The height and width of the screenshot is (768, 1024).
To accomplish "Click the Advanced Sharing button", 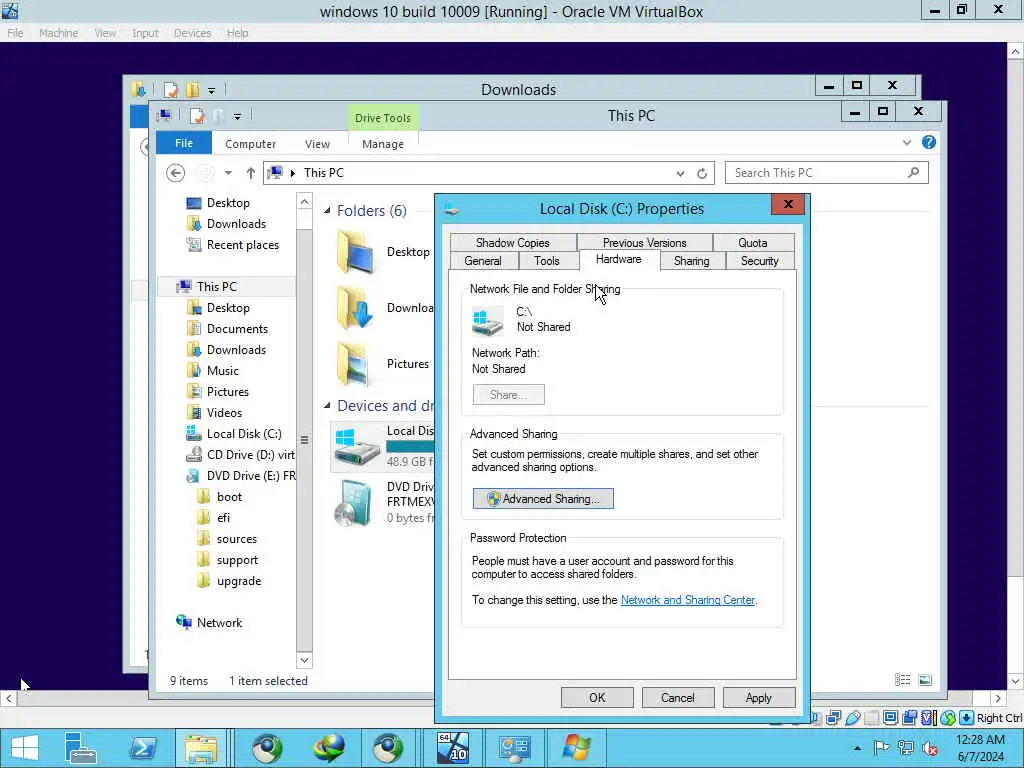I will click(543, 499).
